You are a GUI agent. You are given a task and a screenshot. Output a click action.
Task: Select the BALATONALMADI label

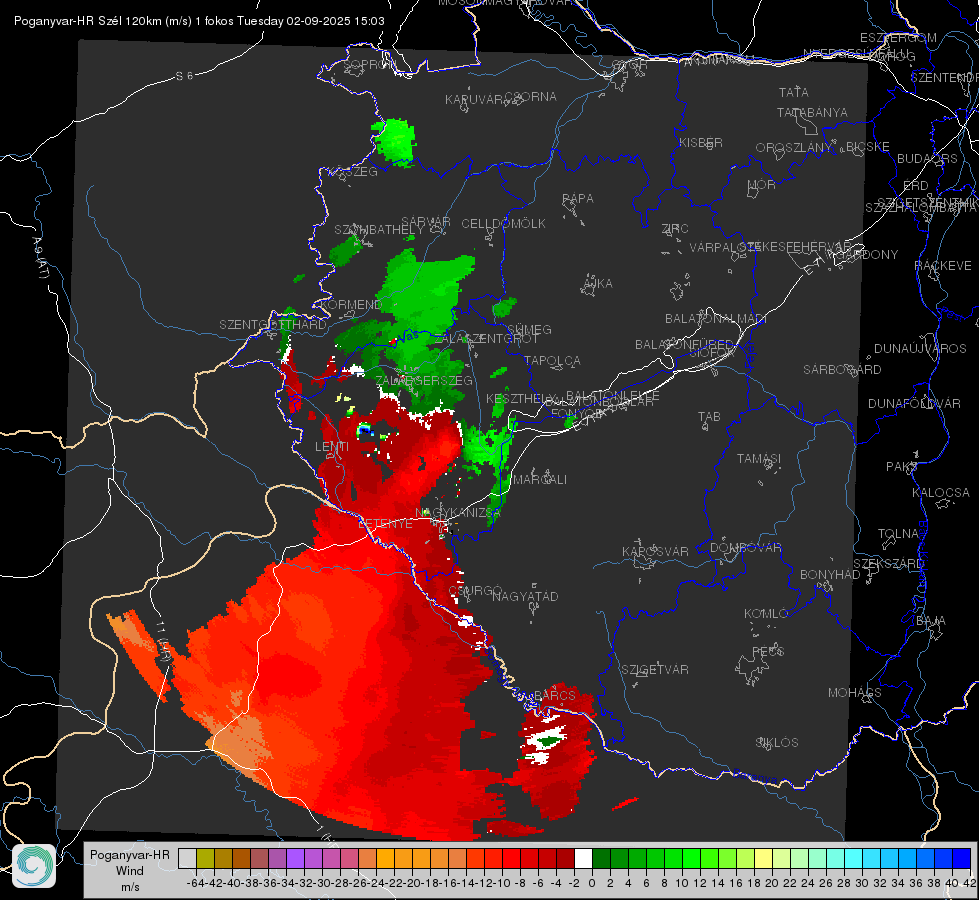point(716,319)
